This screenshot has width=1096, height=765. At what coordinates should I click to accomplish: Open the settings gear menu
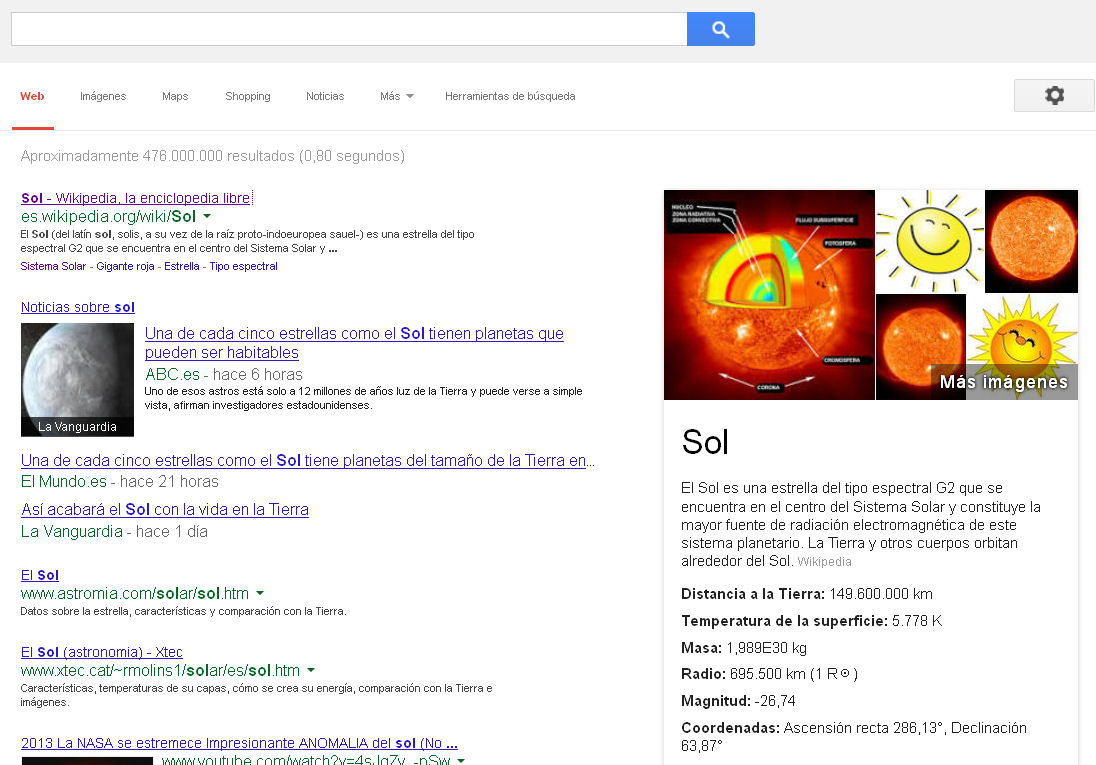pyautogui.click(x=1054, y=95)
